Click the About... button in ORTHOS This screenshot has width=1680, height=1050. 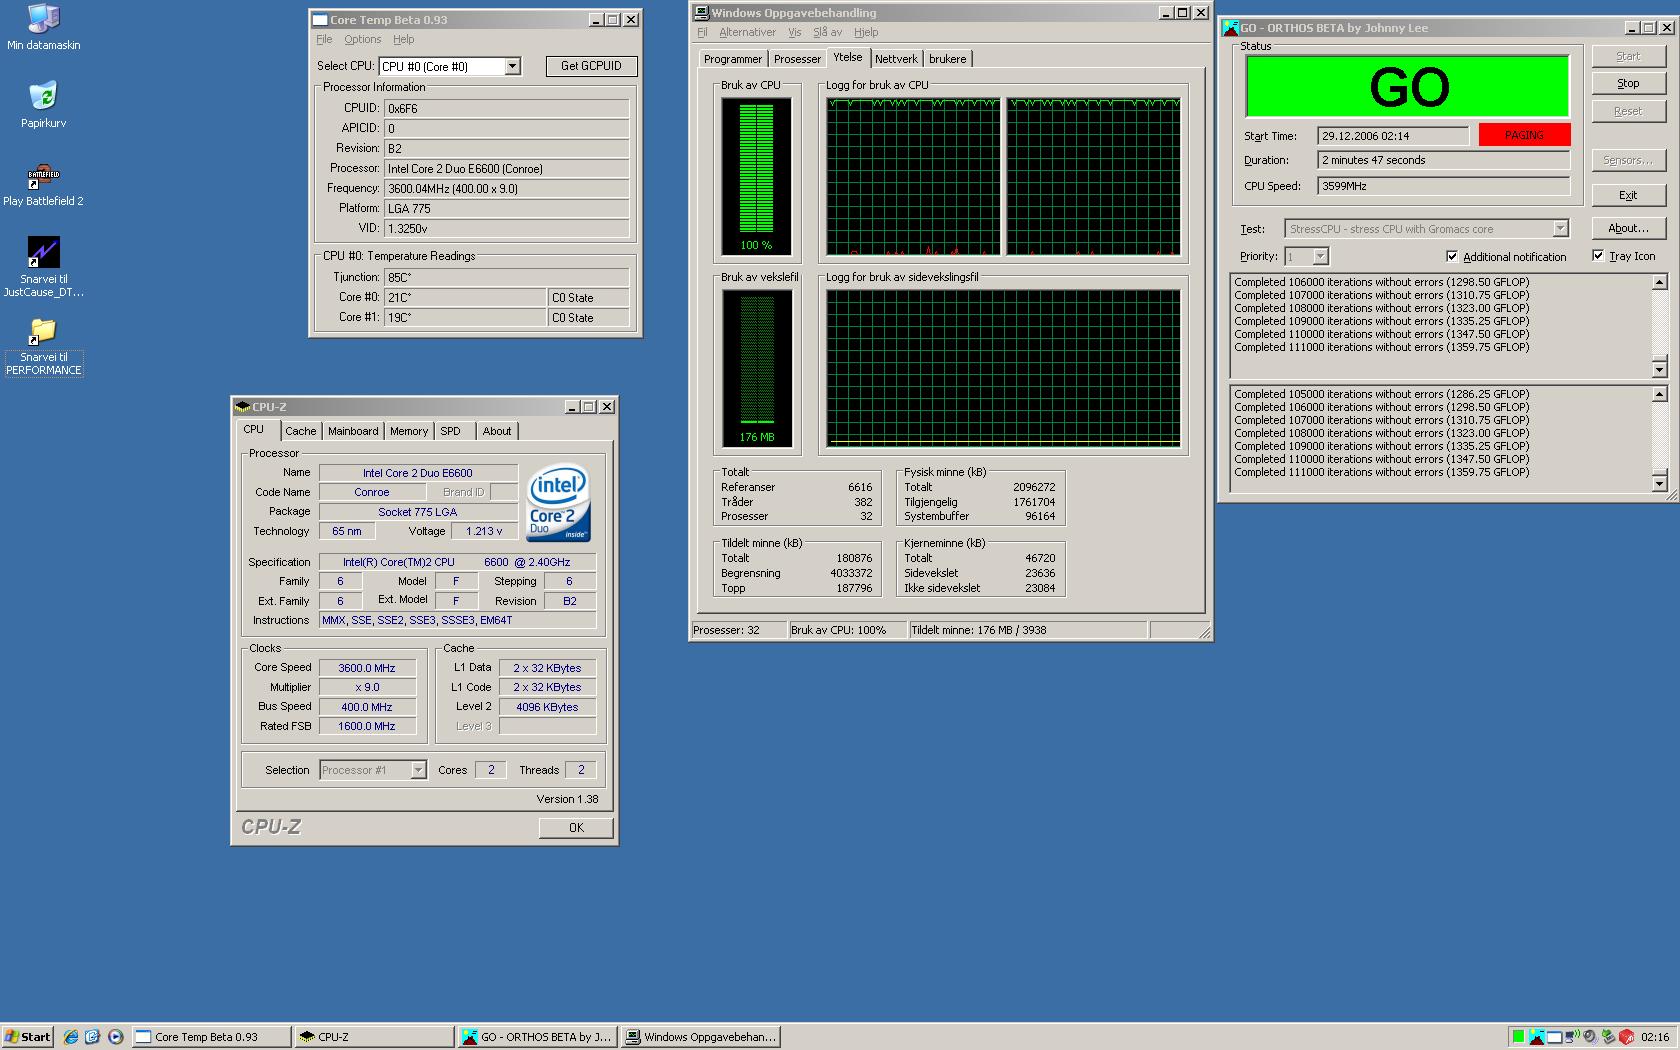[x=1628, y=228]
